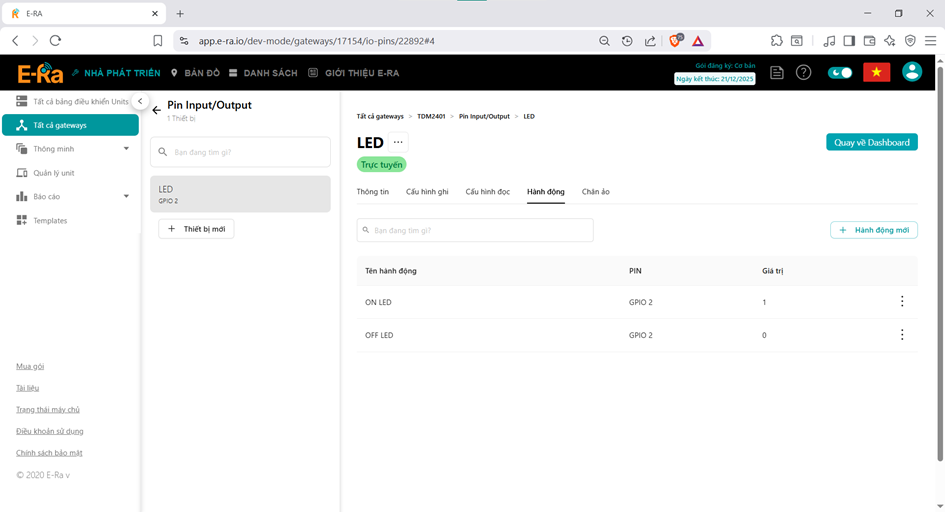Click the Vietnam flag language icon
The width and height of the screenshot is (945, 512).
pyautogui.click(x=876, y=73)
